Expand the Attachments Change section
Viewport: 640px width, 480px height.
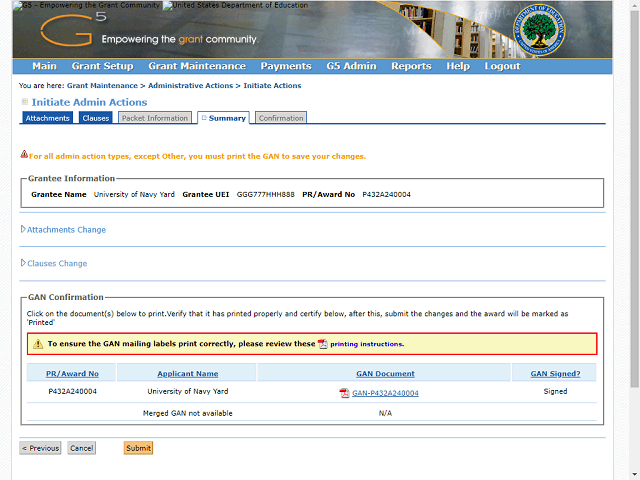tap(63, 230)
